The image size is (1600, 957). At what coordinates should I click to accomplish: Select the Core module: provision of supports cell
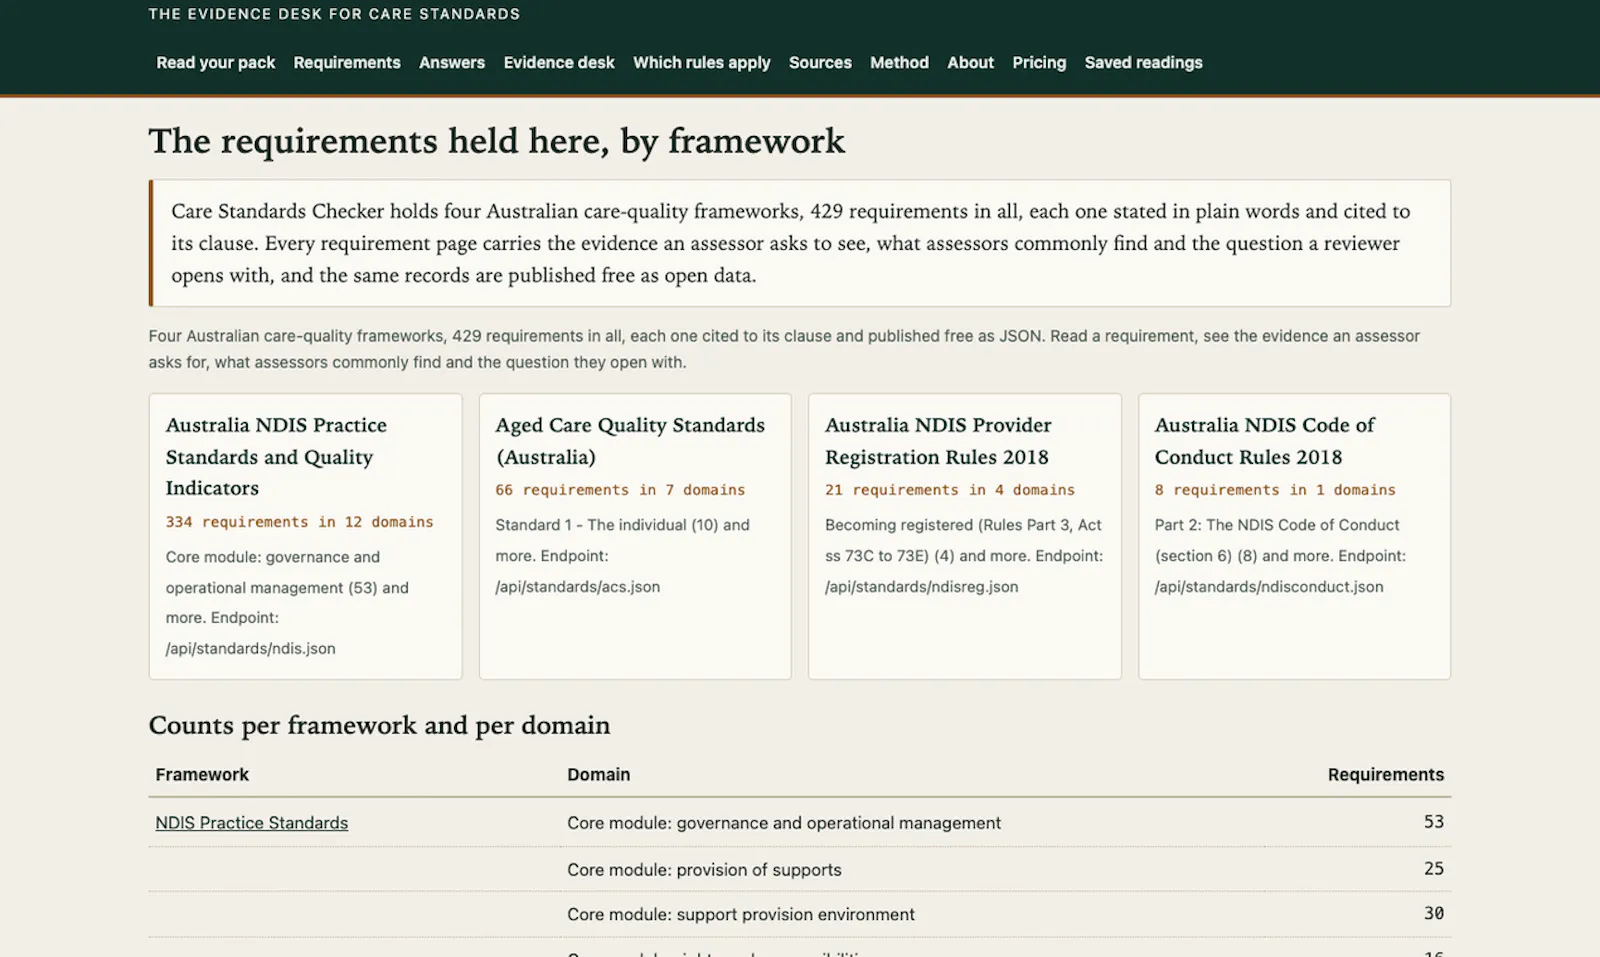[x=704, y=870]
